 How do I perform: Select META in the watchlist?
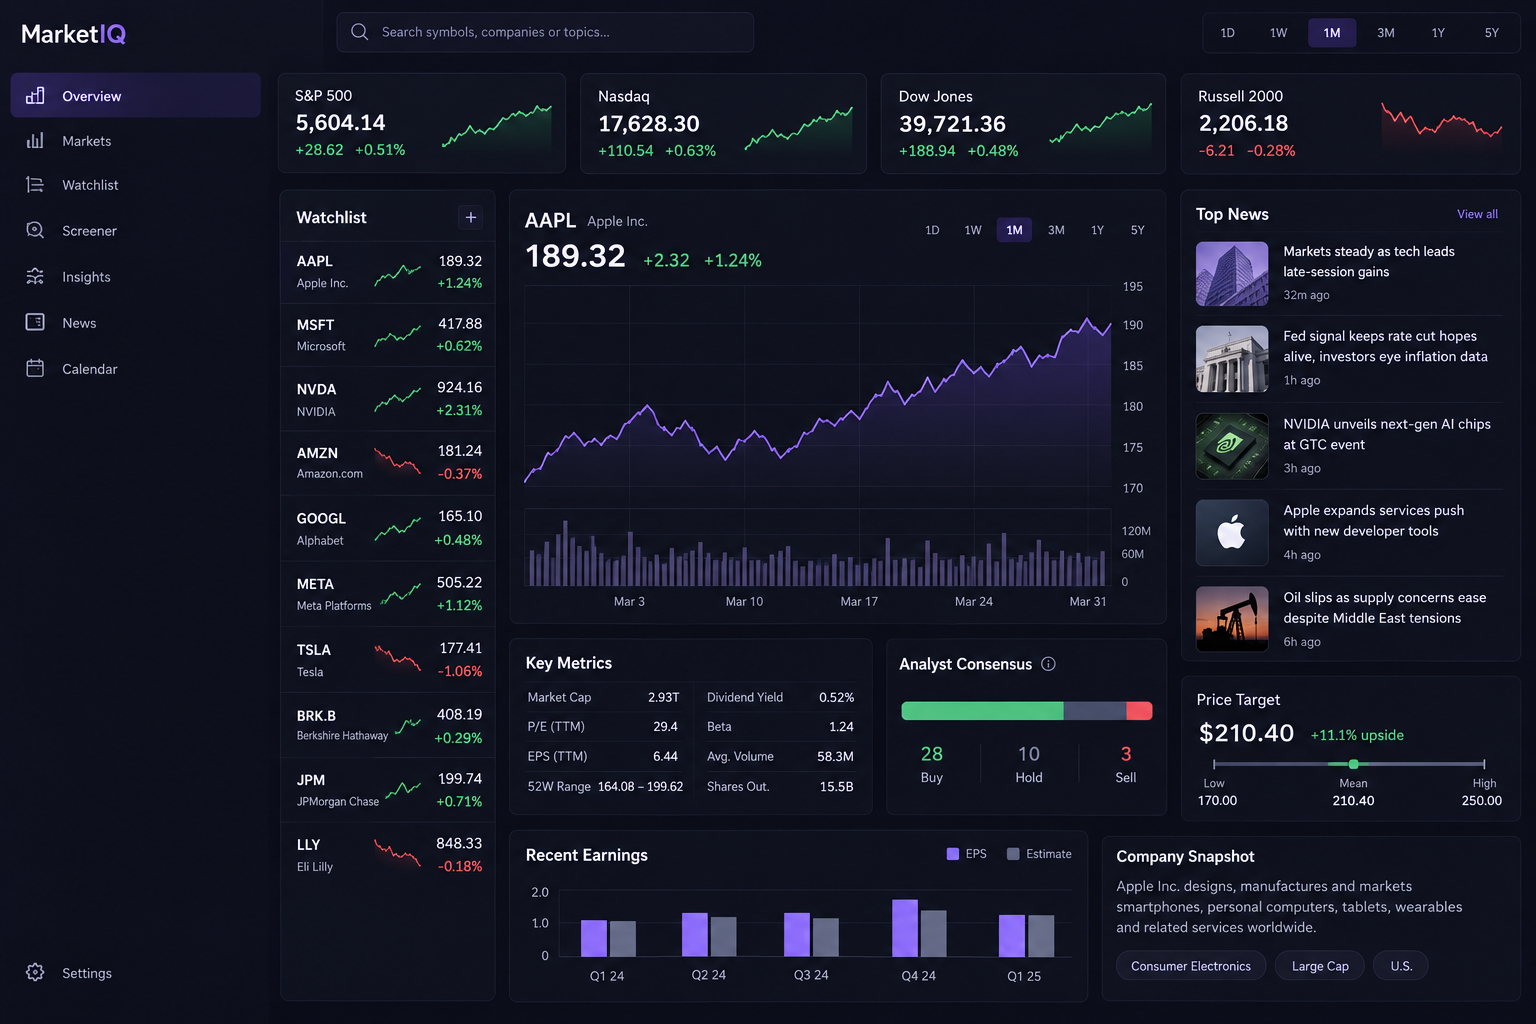pos(388,595)
